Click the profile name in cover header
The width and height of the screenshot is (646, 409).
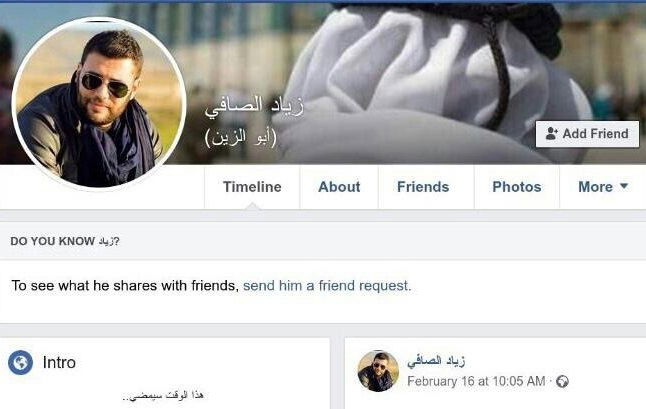254,108
